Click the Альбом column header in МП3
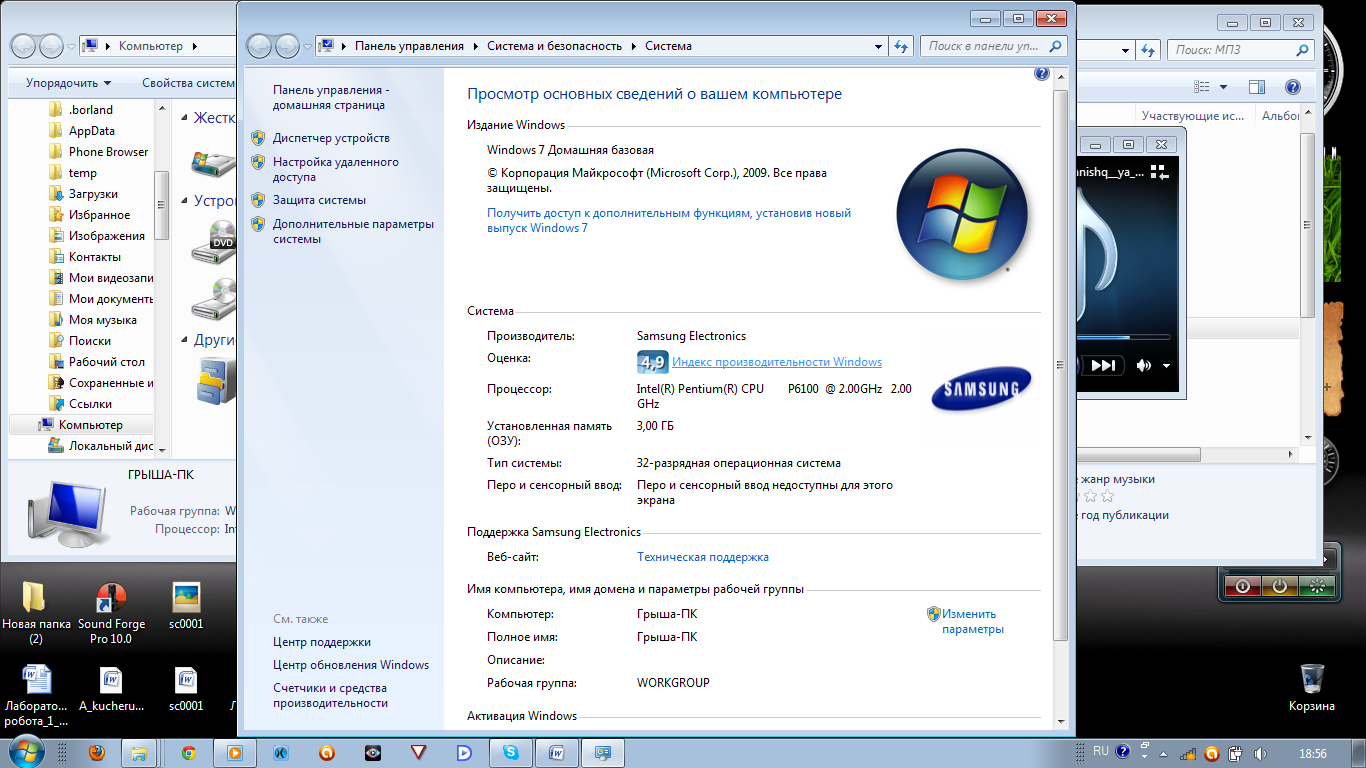This screenshot has width=1366, height=768. [1279, 116]
